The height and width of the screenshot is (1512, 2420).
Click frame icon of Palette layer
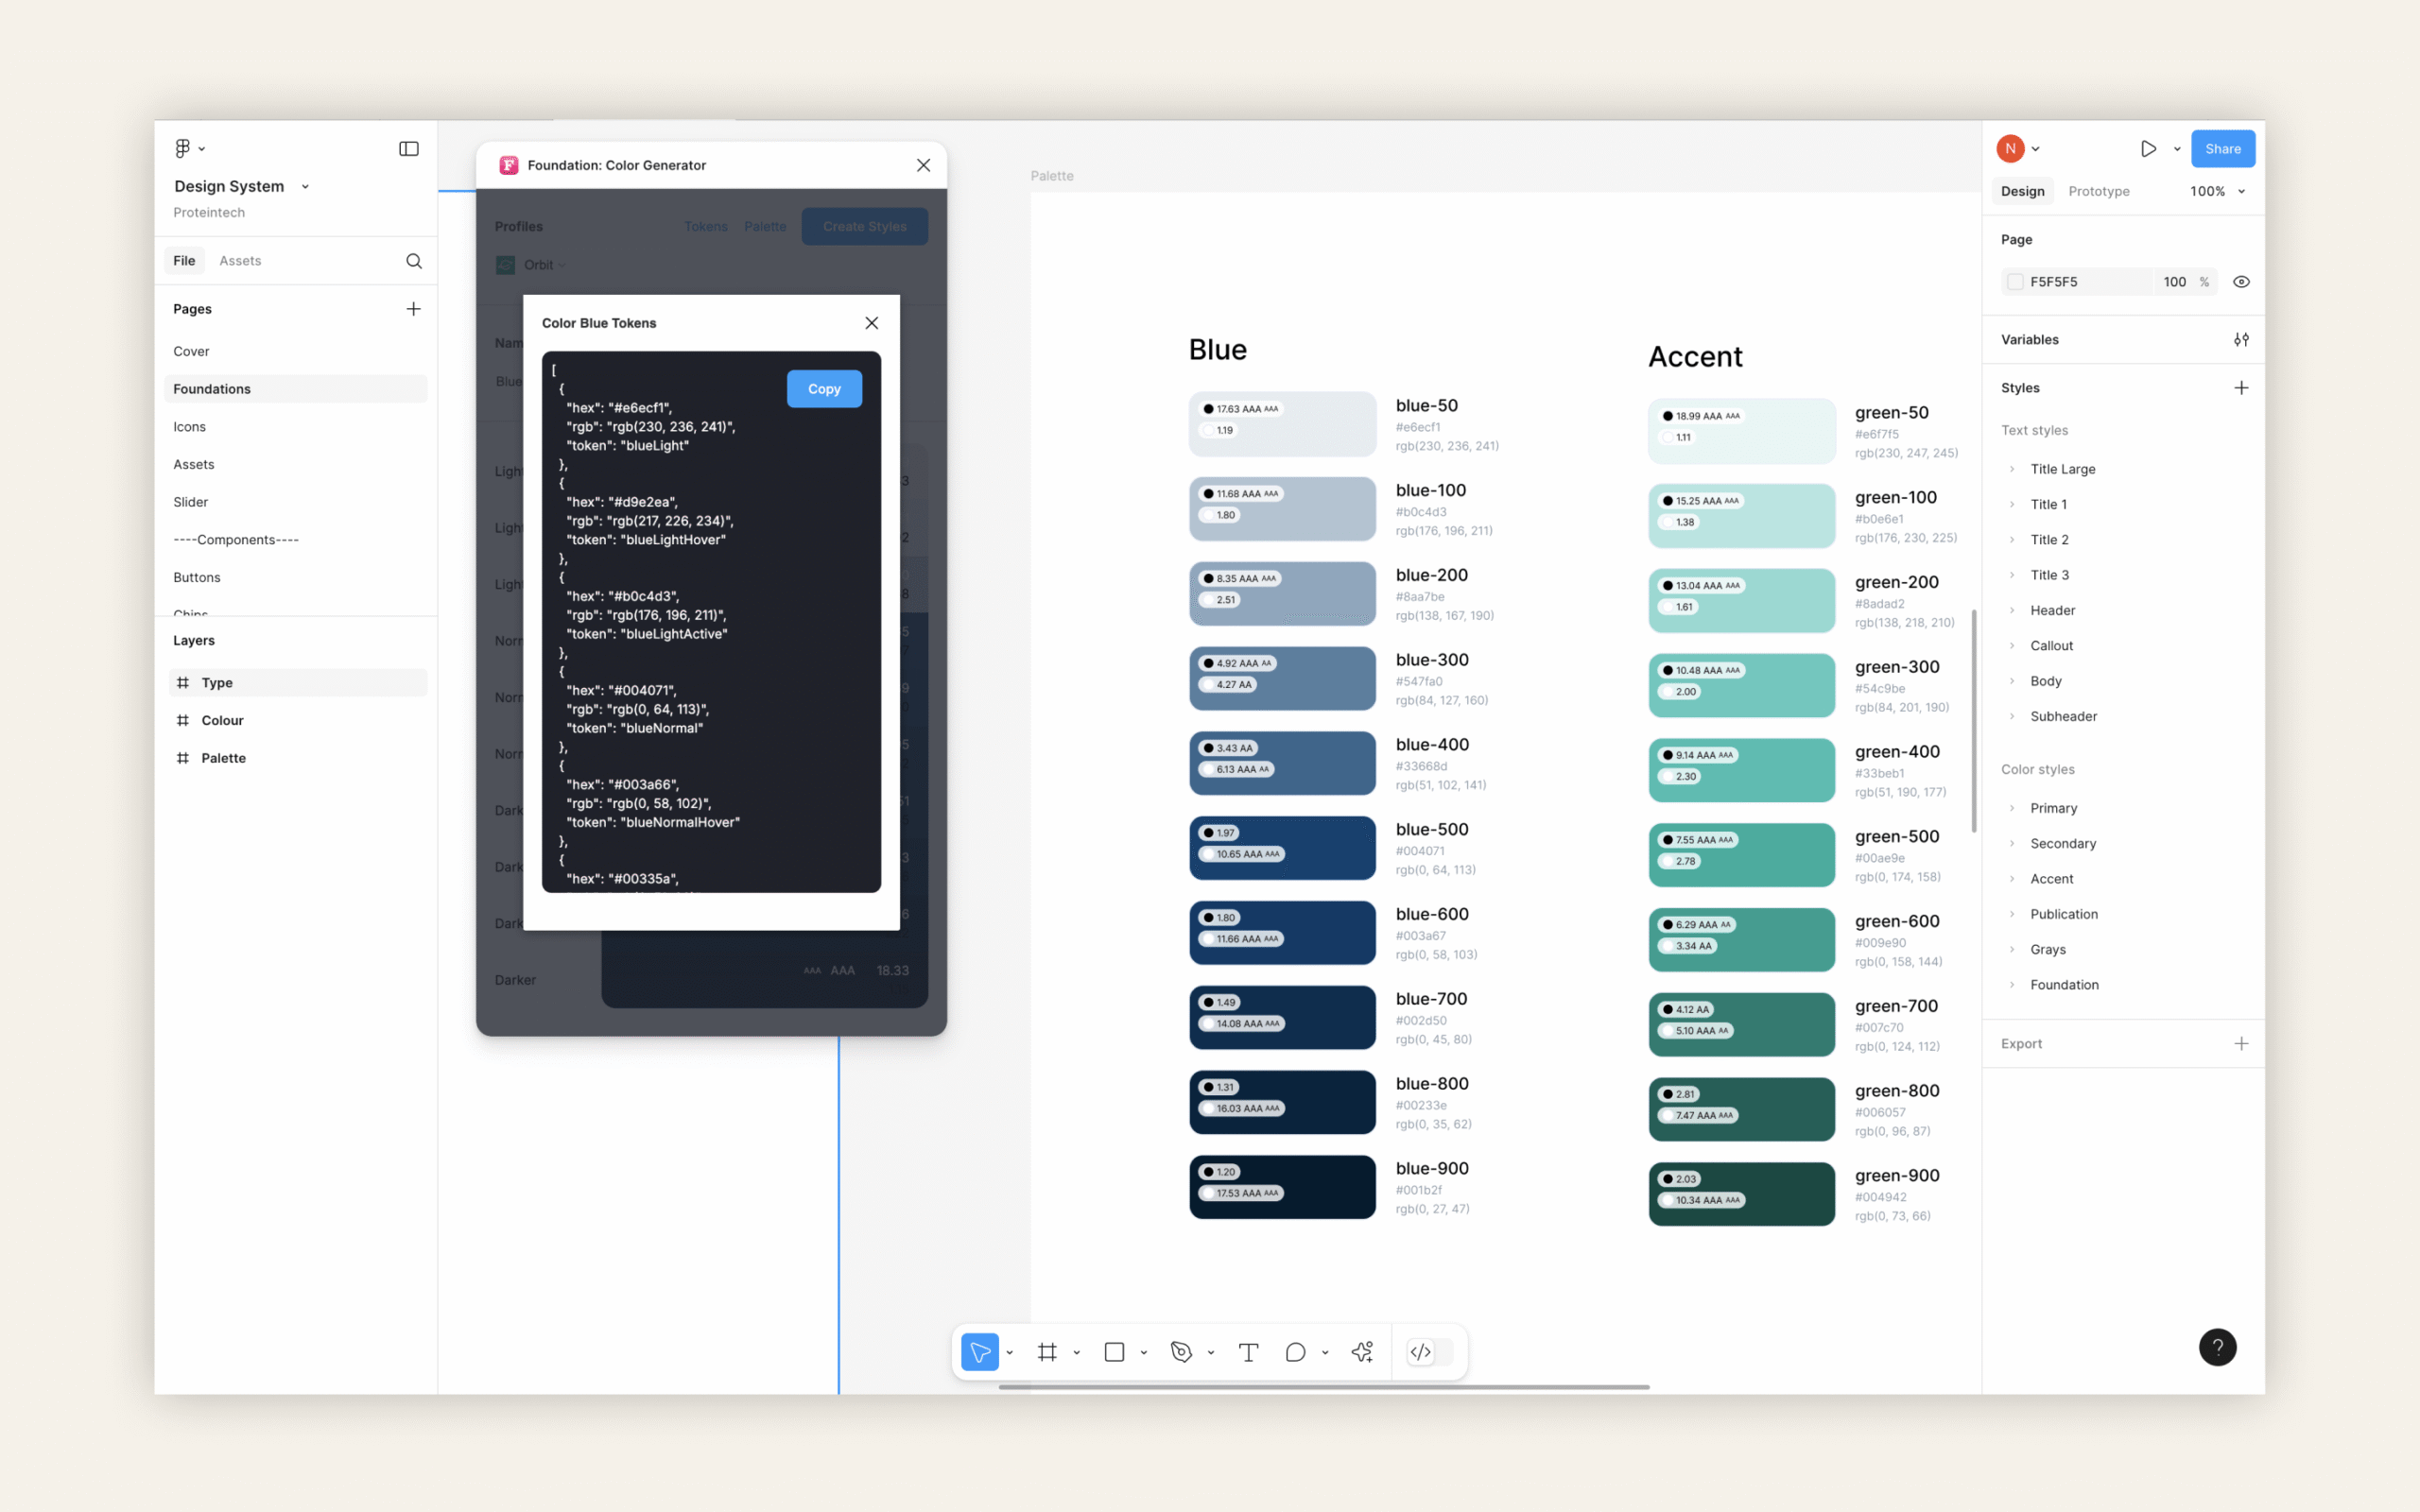pos(183,758)
